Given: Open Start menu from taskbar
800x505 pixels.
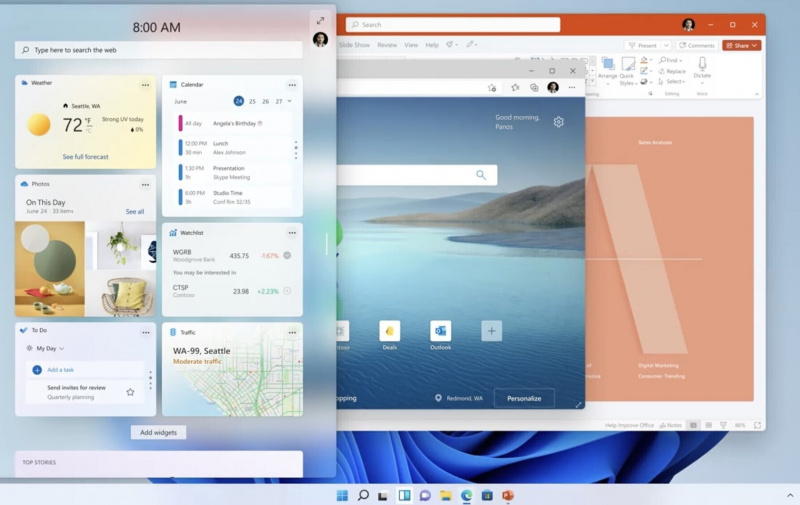Looking at the screenshot, I should [x=342, y=495].
